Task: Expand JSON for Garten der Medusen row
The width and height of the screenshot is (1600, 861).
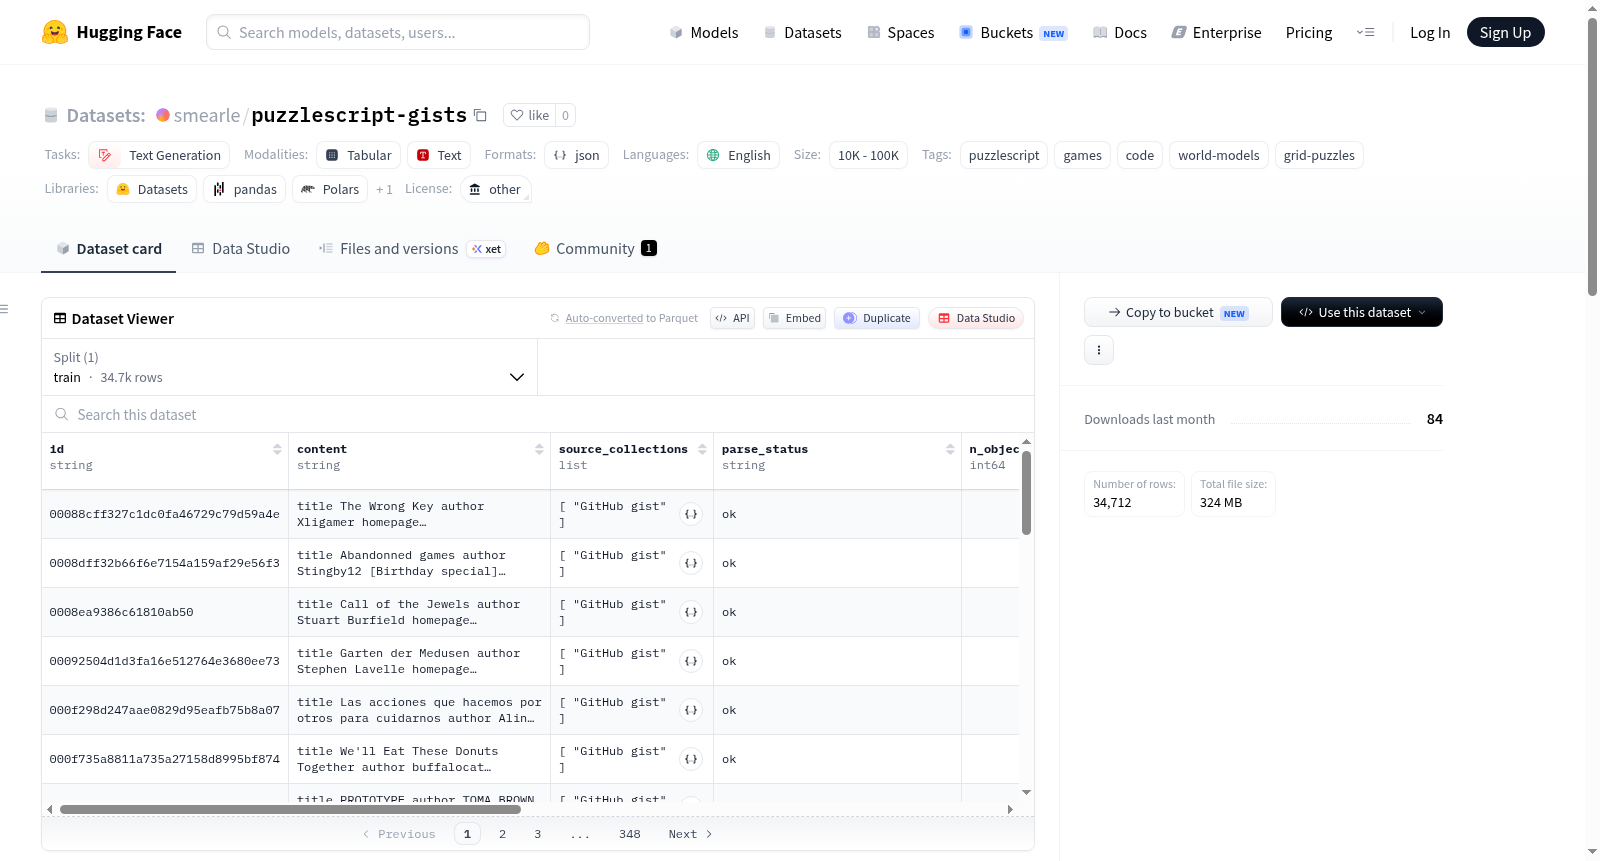Action: click(x=691, y=661)
